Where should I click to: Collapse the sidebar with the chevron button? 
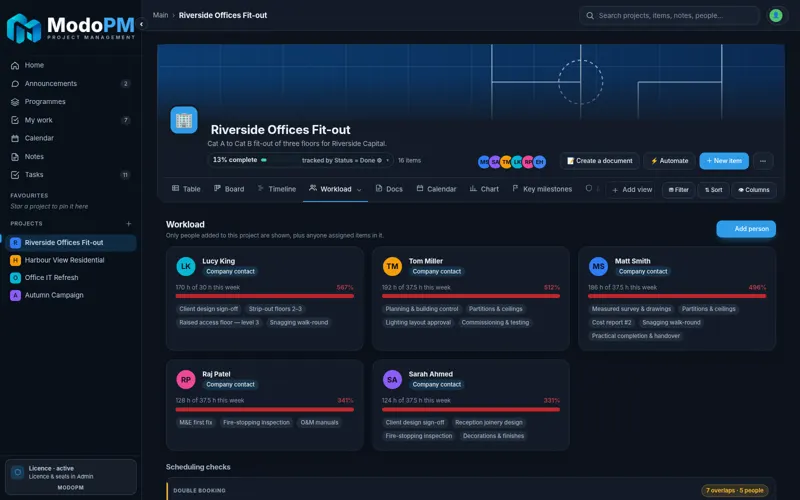[141, 24]
